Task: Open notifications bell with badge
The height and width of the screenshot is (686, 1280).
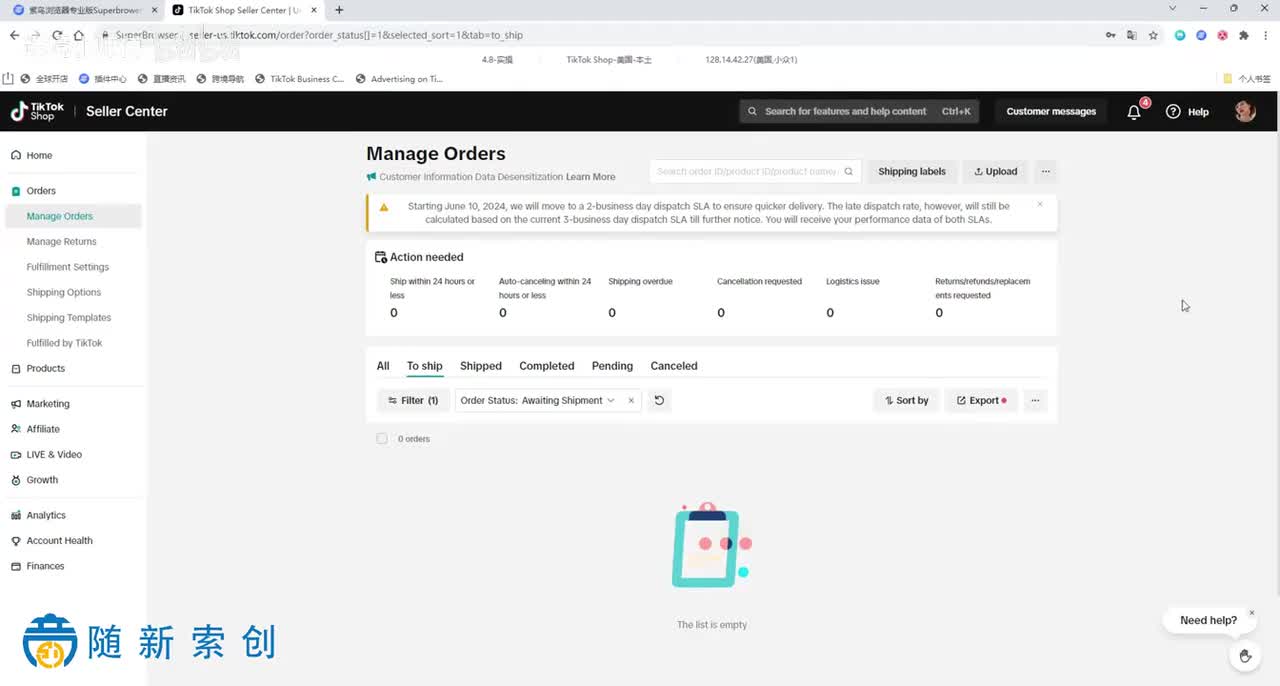Action: click(x=1134, y=112)
